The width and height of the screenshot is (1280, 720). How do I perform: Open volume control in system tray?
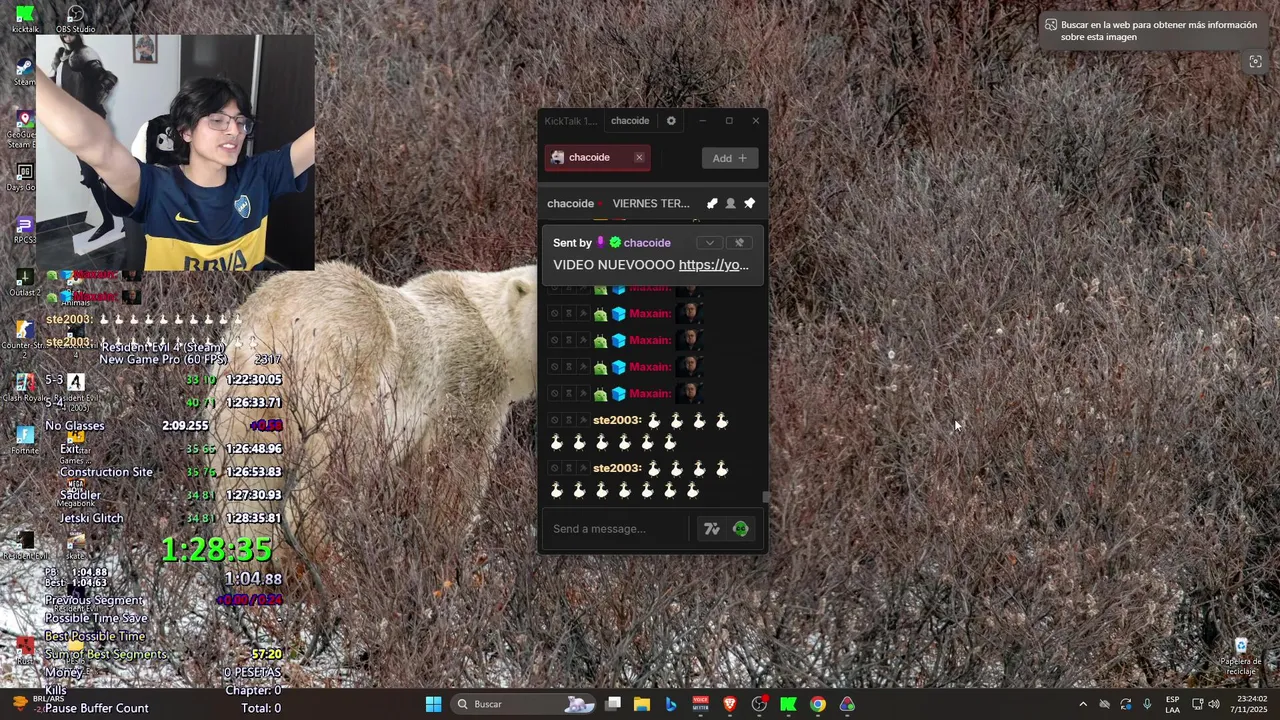click(x=1214, y=704)
